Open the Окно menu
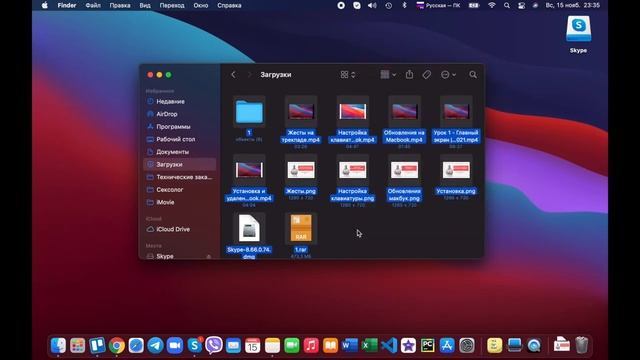The image size is (640, 360). pos(201,5)
